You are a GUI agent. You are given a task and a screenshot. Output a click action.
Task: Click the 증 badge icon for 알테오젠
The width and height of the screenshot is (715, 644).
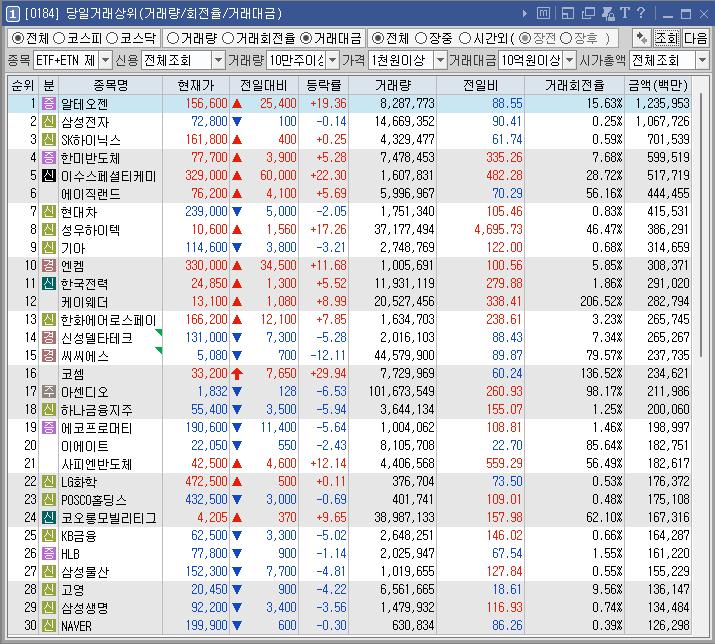[49, 104]
